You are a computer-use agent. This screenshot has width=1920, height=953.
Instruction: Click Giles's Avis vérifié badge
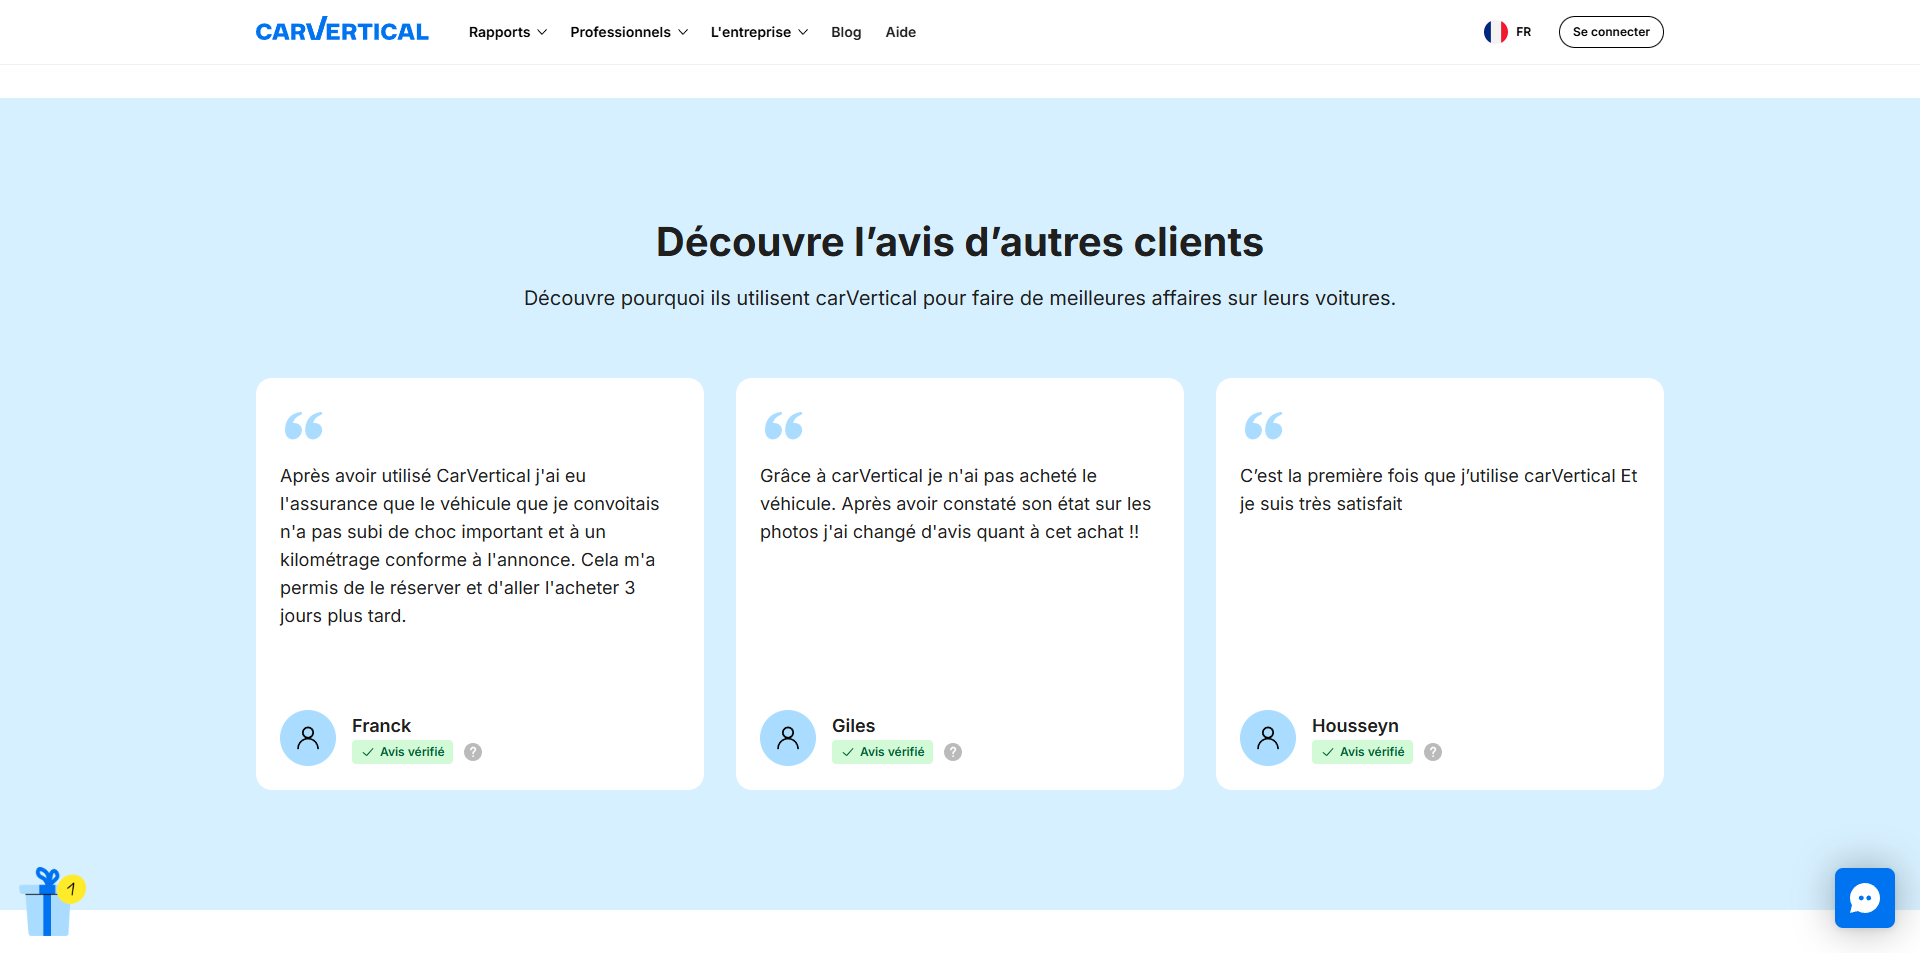click(x=883, y=752)
